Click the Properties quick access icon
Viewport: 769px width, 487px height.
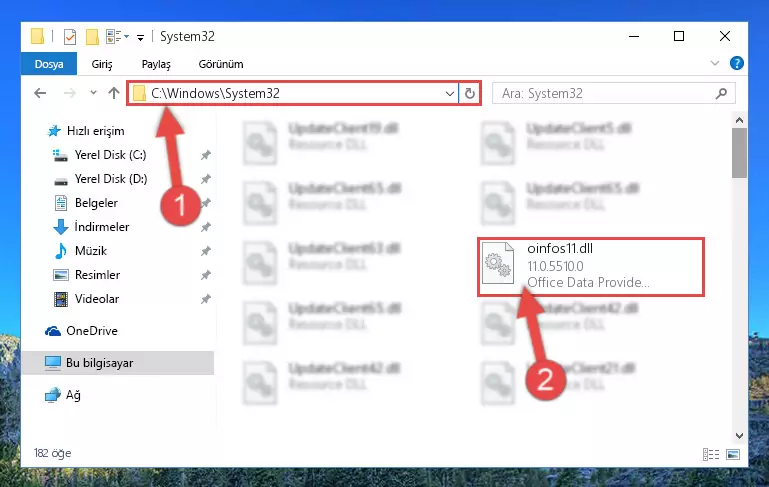(x=70, y=37)
